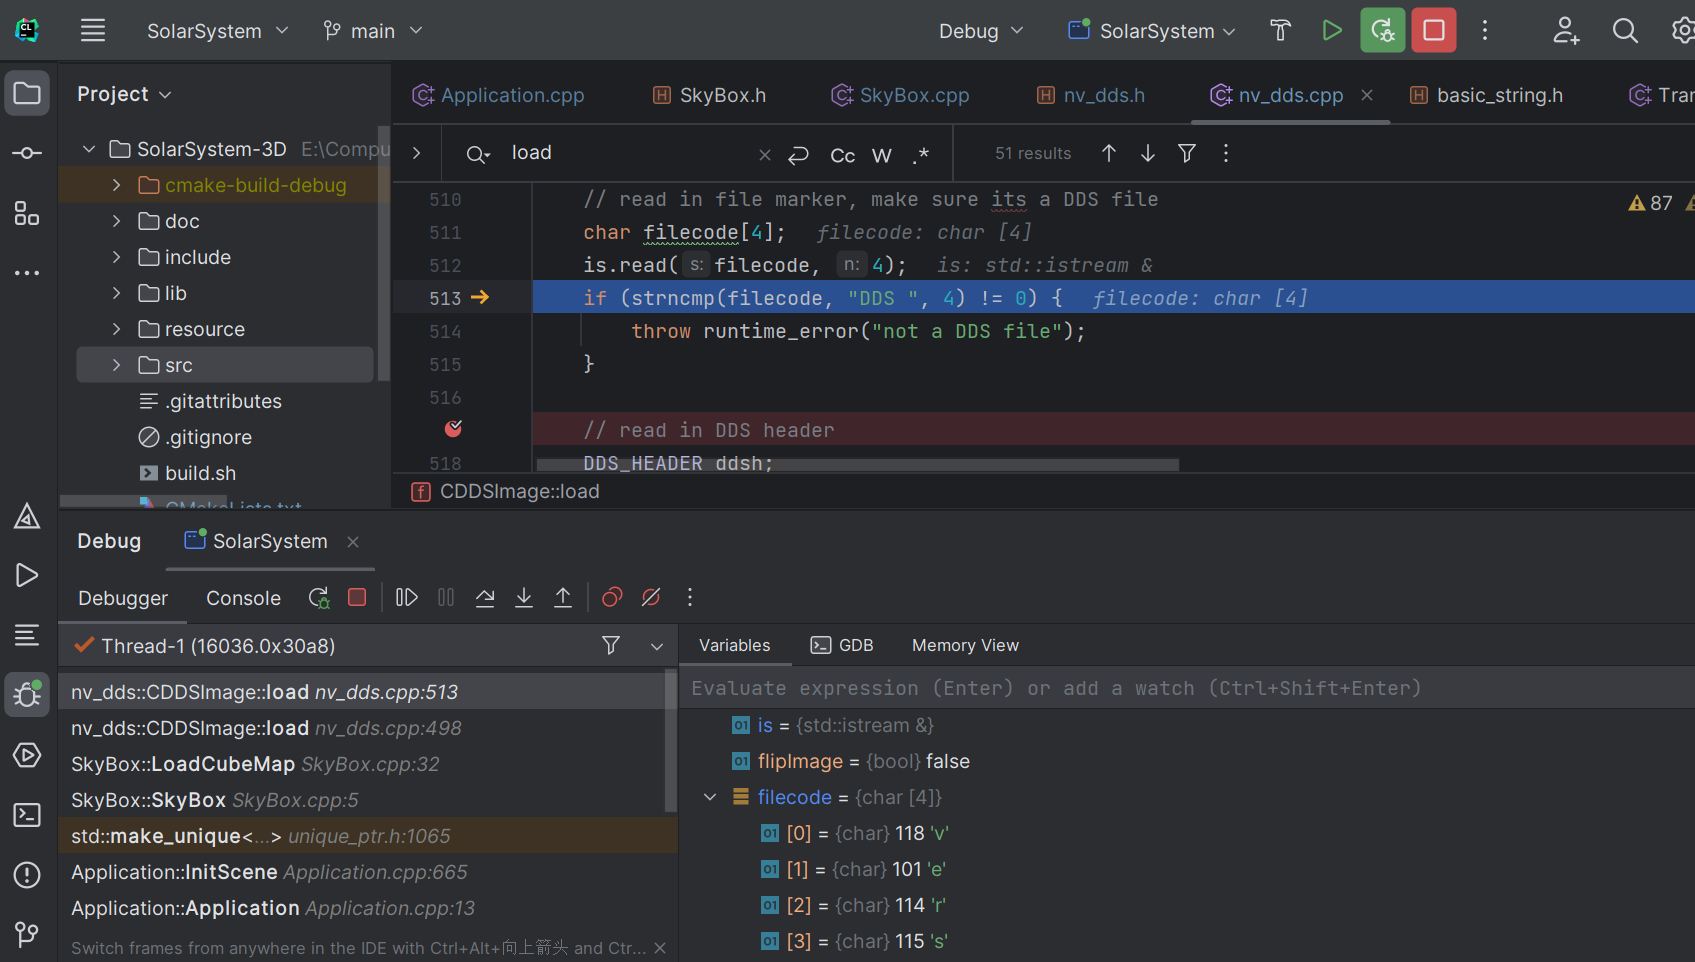The height and width of the screenshot is (962, 1695).
Task: Toggle Match Case in the search bar
Action: pyautogui.click(x=842, y=155)
